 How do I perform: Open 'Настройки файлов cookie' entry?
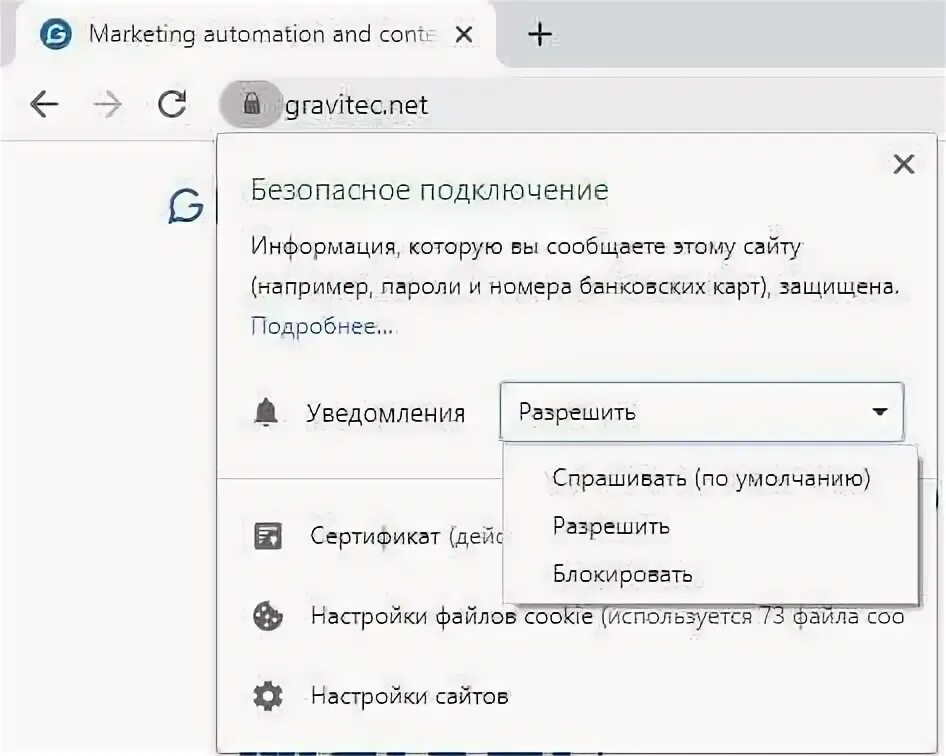point(452,617)
